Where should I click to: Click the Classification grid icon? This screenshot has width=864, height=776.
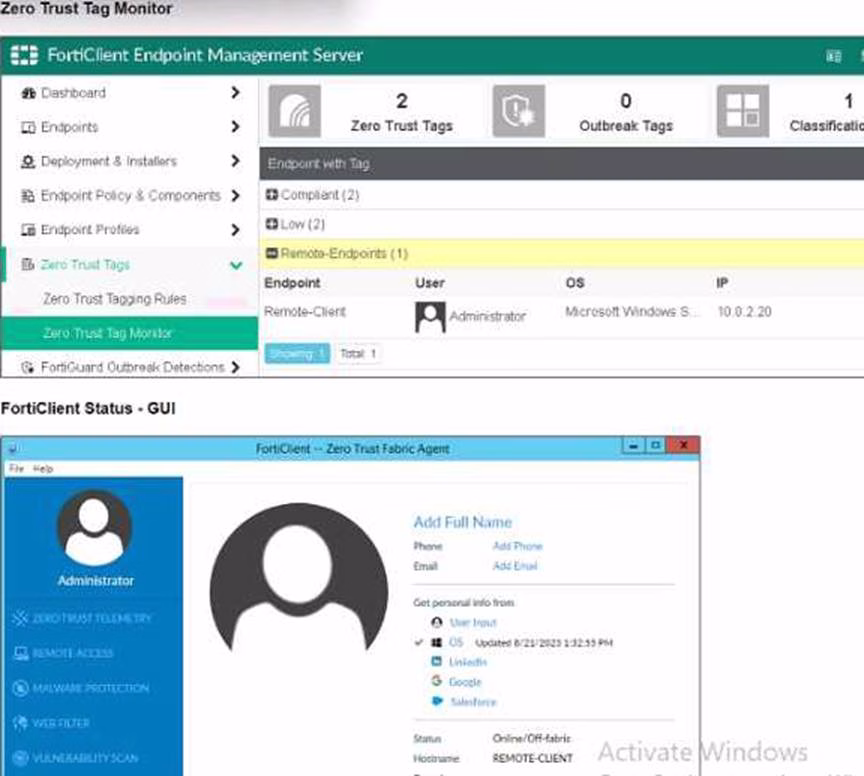(x=743, y=111)
